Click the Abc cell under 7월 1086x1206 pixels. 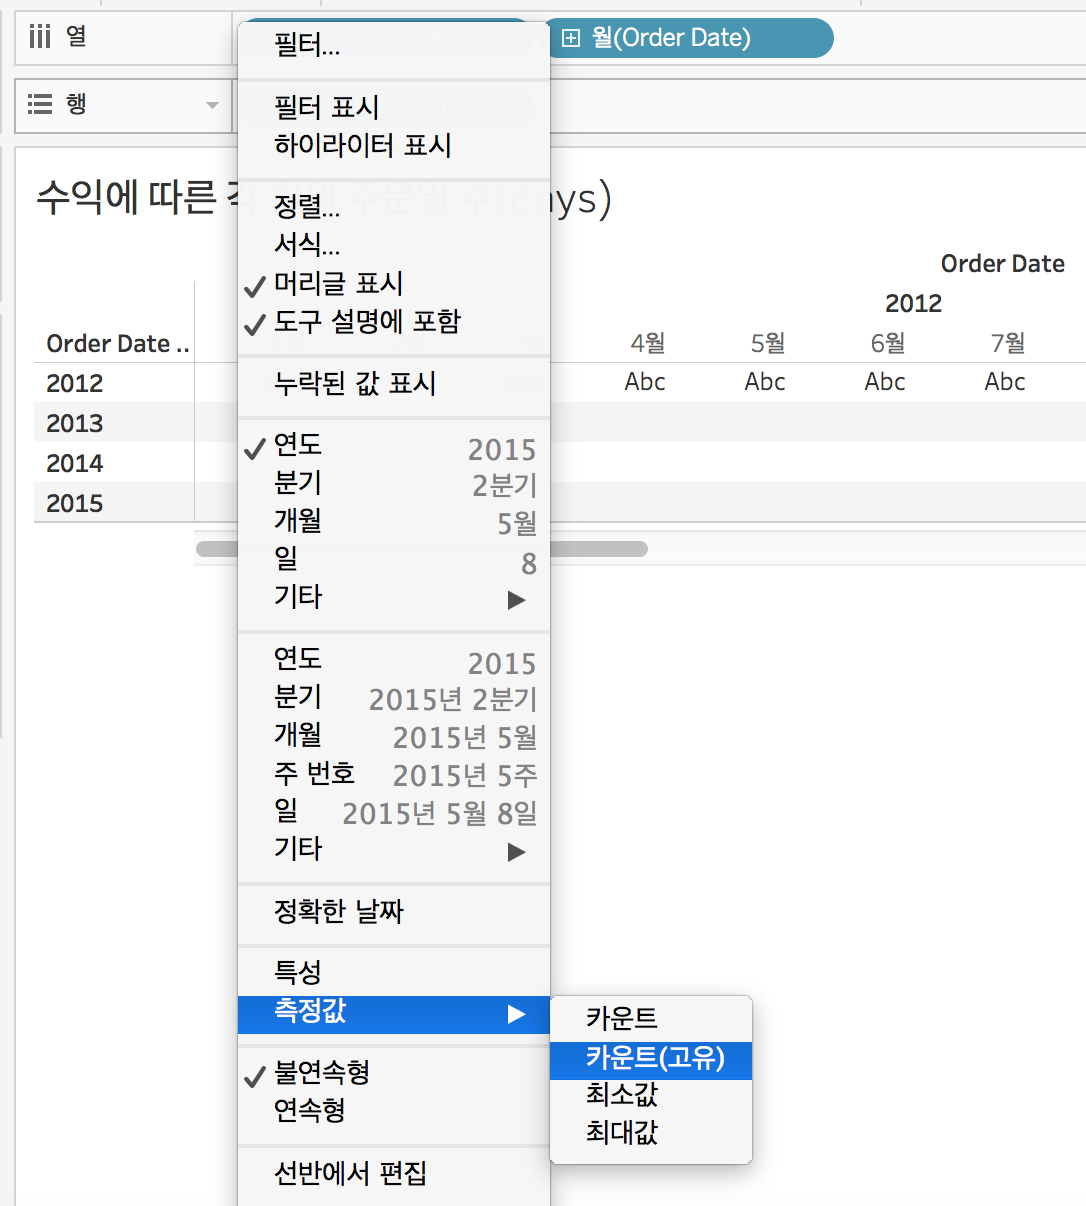(1005, 382)
